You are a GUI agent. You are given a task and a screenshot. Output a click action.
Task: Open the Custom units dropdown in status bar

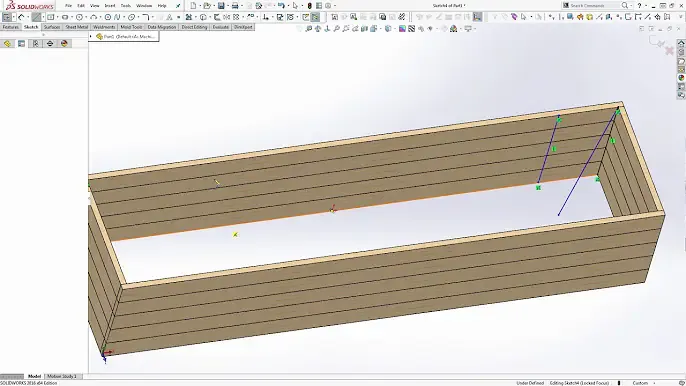(643, 383)
